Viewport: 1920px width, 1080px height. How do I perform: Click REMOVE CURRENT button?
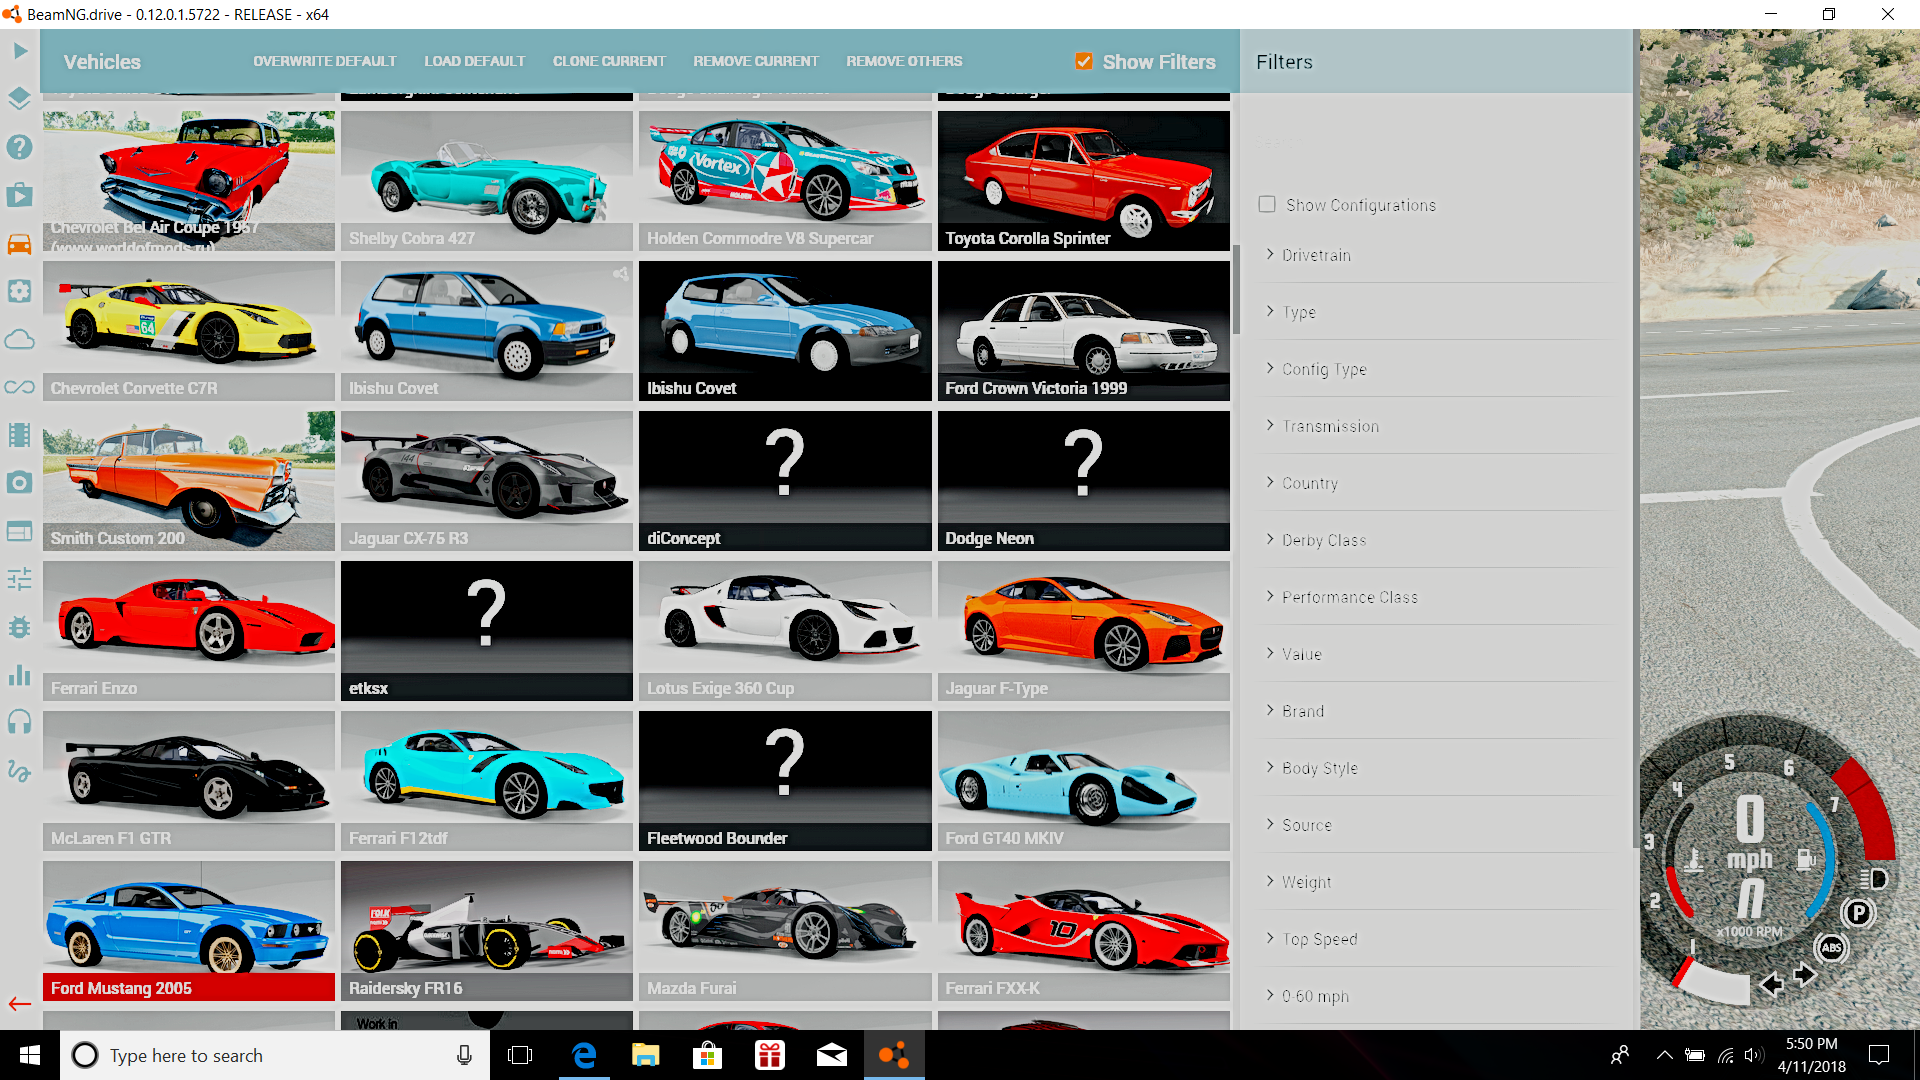pyautogui.click(x=756, y=61)
